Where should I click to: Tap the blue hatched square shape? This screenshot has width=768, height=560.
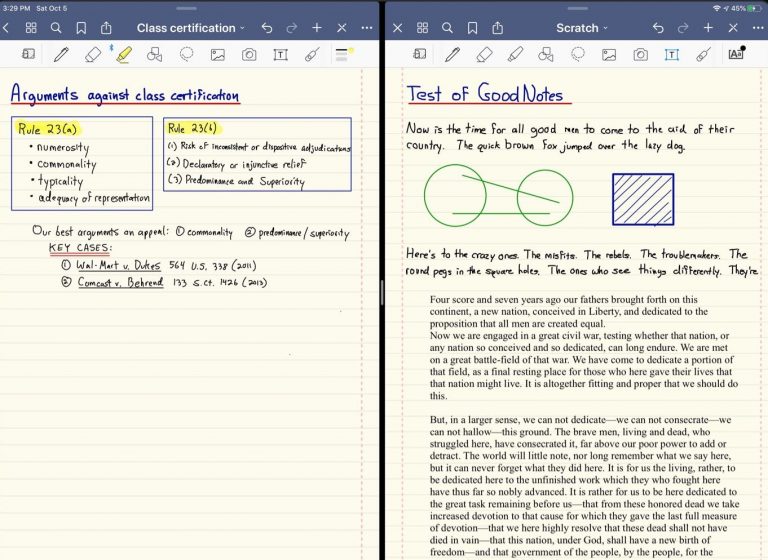[x=643, y=199]
